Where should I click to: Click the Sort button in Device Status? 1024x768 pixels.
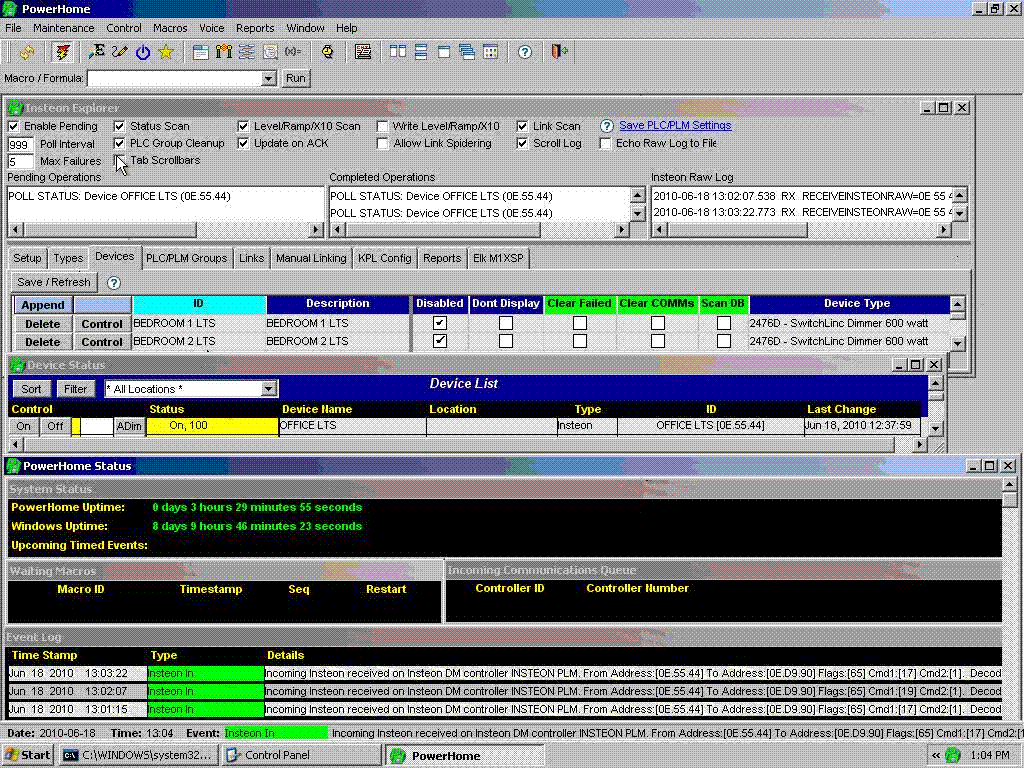[31, 389]
